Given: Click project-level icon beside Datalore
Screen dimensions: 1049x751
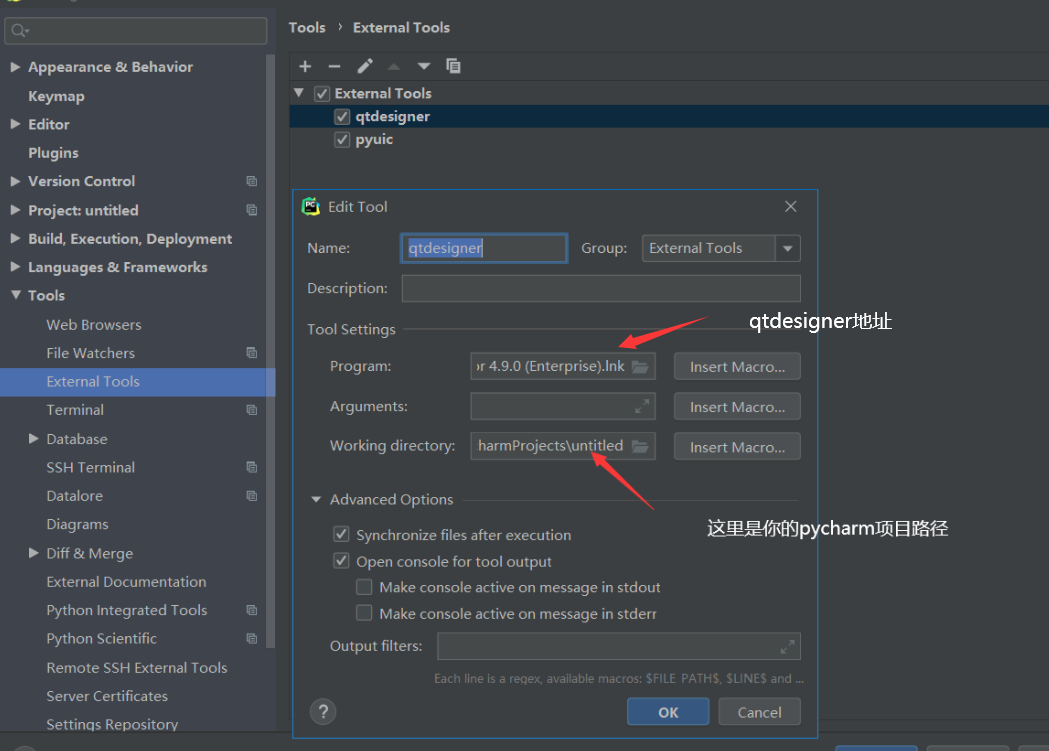Looking at the screenshot, I should tap(252, 496).
